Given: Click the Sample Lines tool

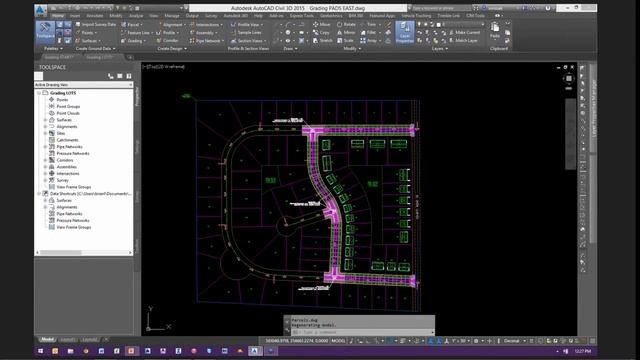Looking at the screenshot, I should (x=246, y=33).
